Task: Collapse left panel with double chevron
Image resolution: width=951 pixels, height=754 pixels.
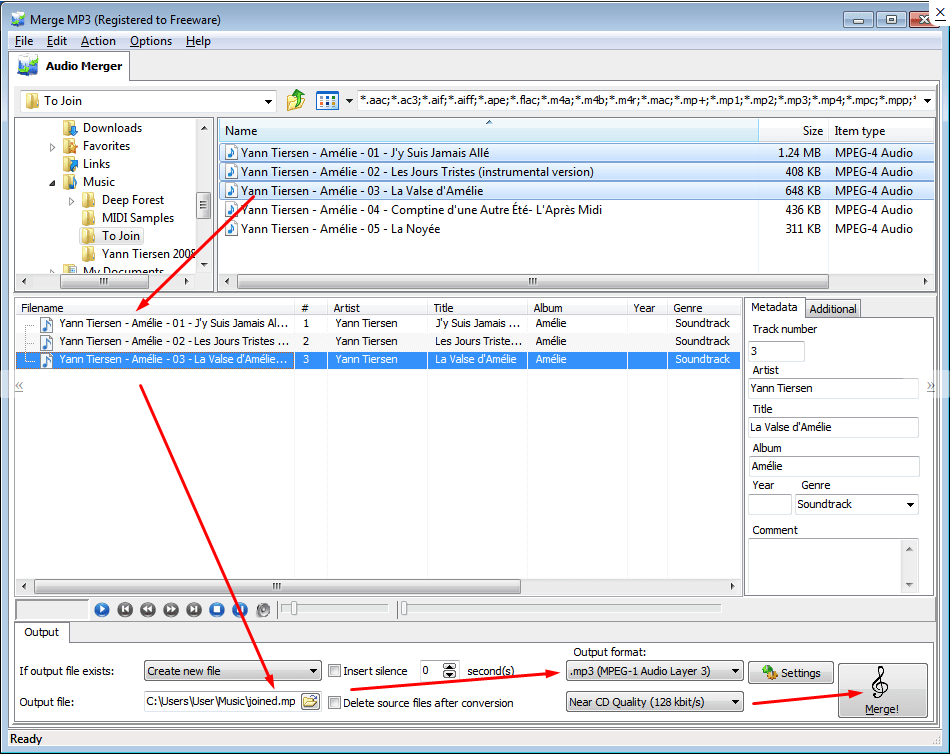Action: tap(19, 386)
